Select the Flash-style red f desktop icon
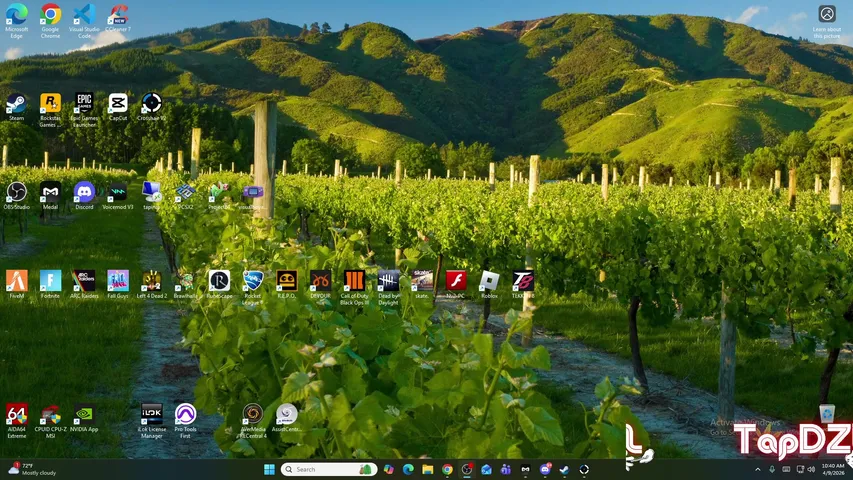853x480 pixels. coord(456,284)
